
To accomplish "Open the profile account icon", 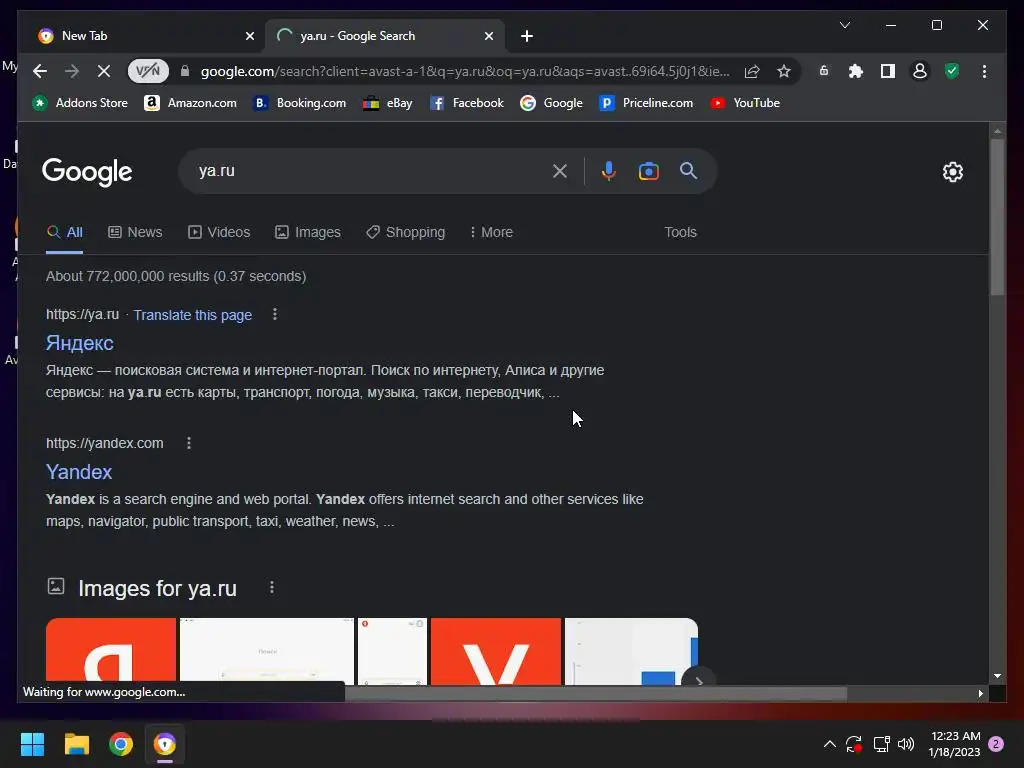I will pyautogui.click(x=920, y=71).
